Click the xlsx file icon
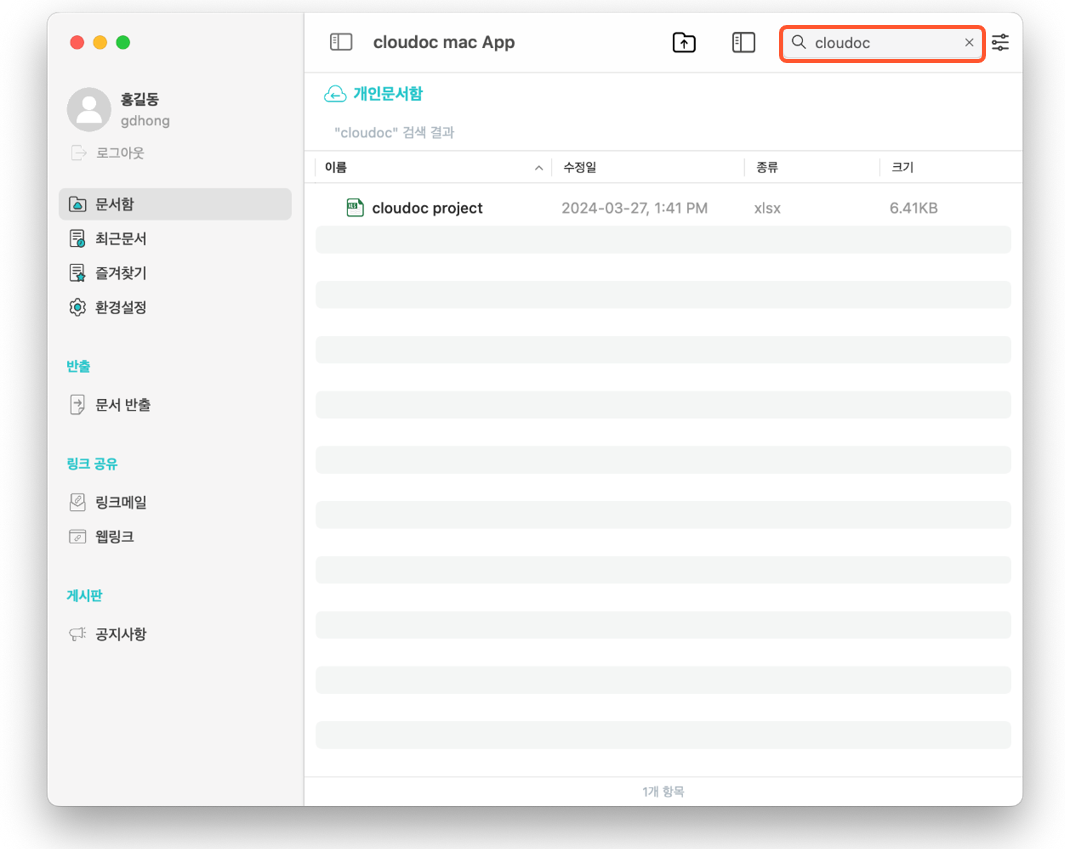Screen dimensions: 1065x849 [x=355, y=207]
